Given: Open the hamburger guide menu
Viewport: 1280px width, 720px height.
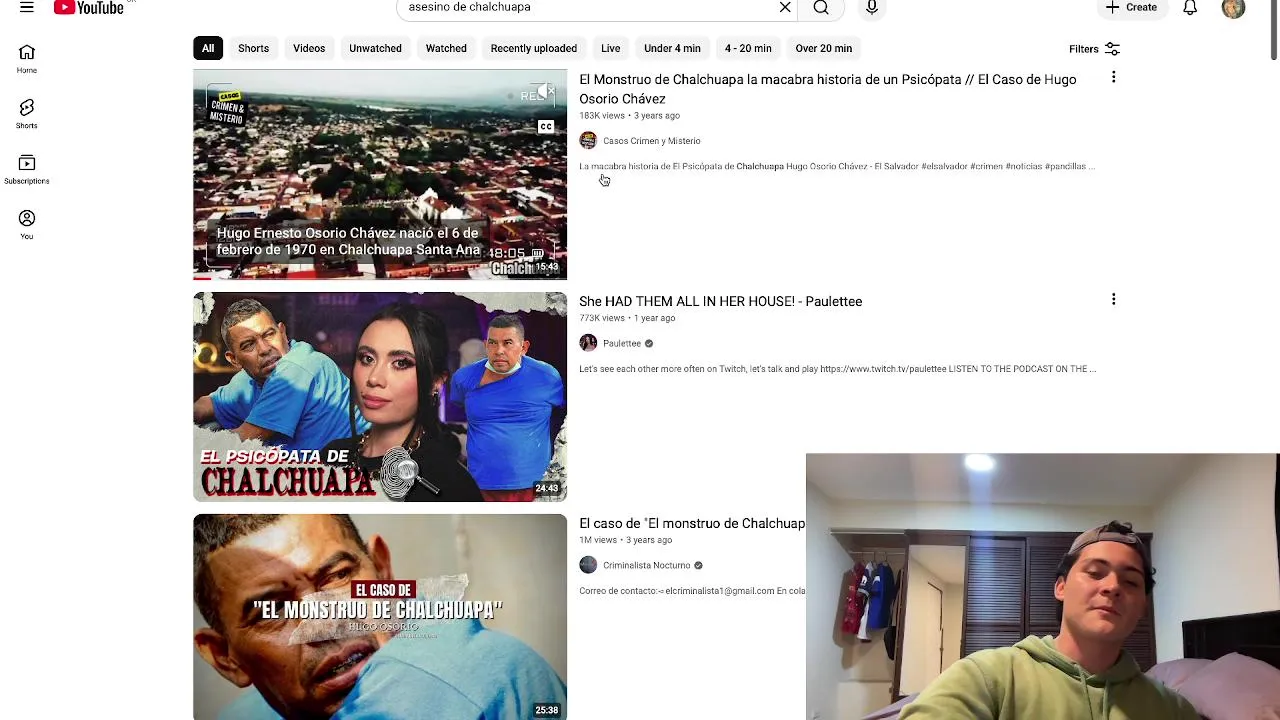Looking at the screenshot, I should (x=27, y=7).
